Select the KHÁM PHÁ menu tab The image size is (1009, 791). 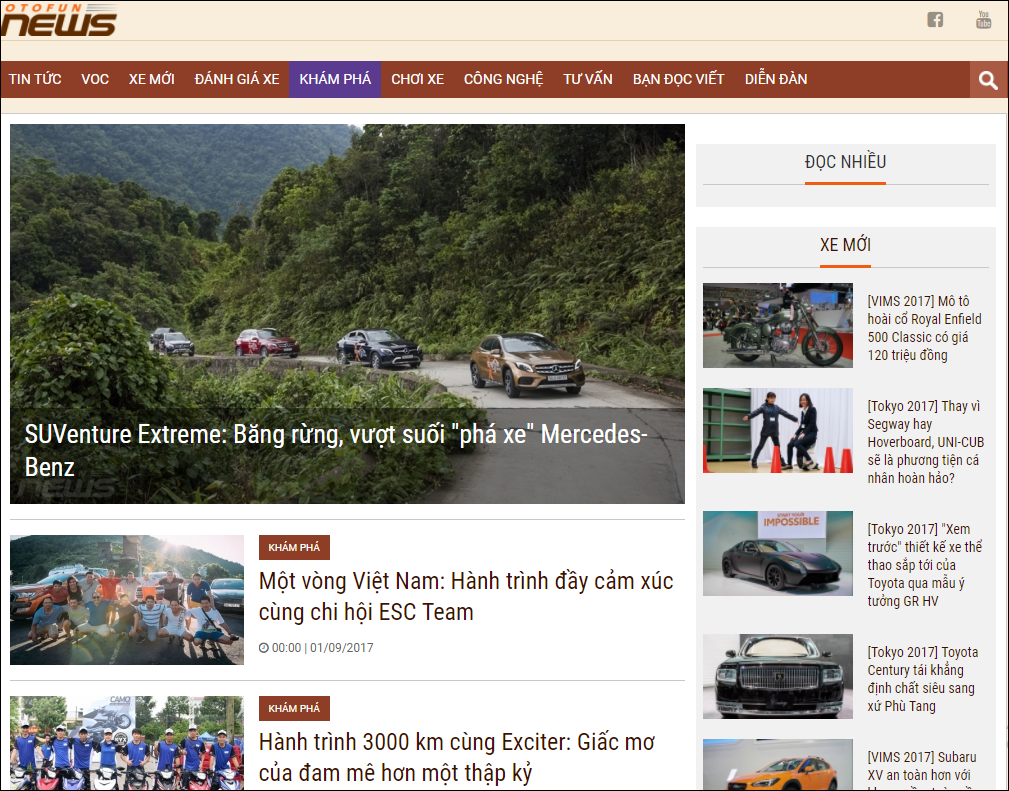point(335,79)
